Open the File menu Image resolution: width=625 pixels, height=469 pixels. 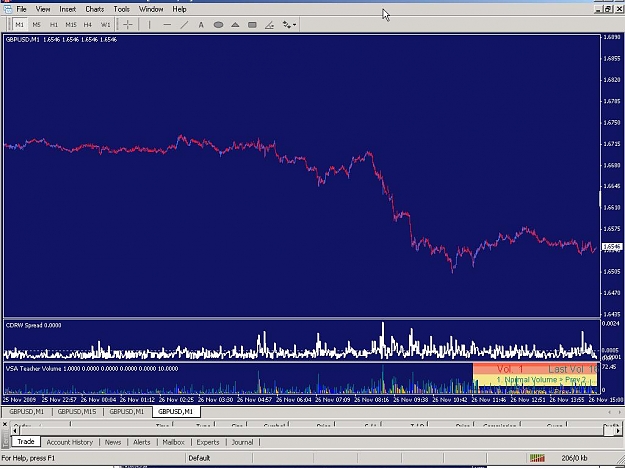21,9
